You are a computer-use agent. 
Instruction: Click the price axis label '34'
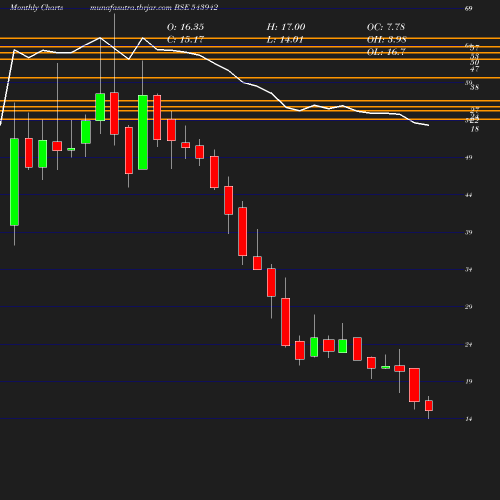click(469, 269)
